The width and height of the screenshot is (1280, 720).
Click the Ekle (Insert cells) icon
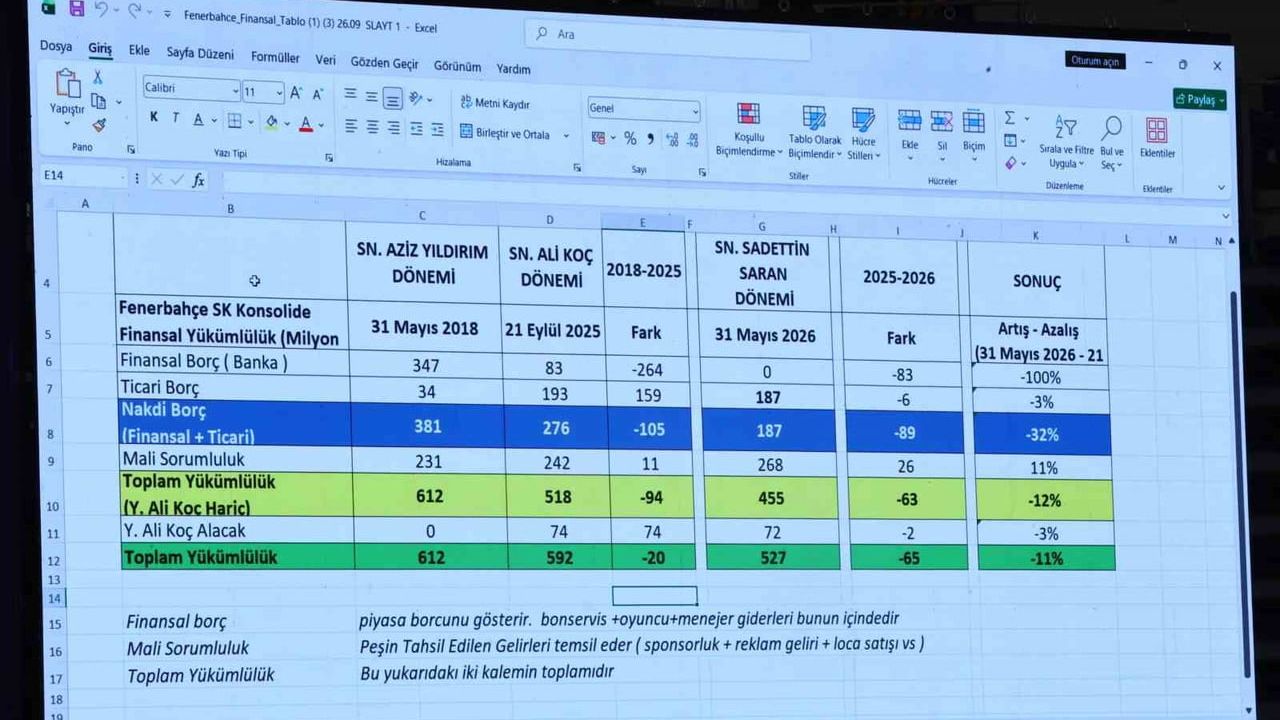(x=909, y=121)
